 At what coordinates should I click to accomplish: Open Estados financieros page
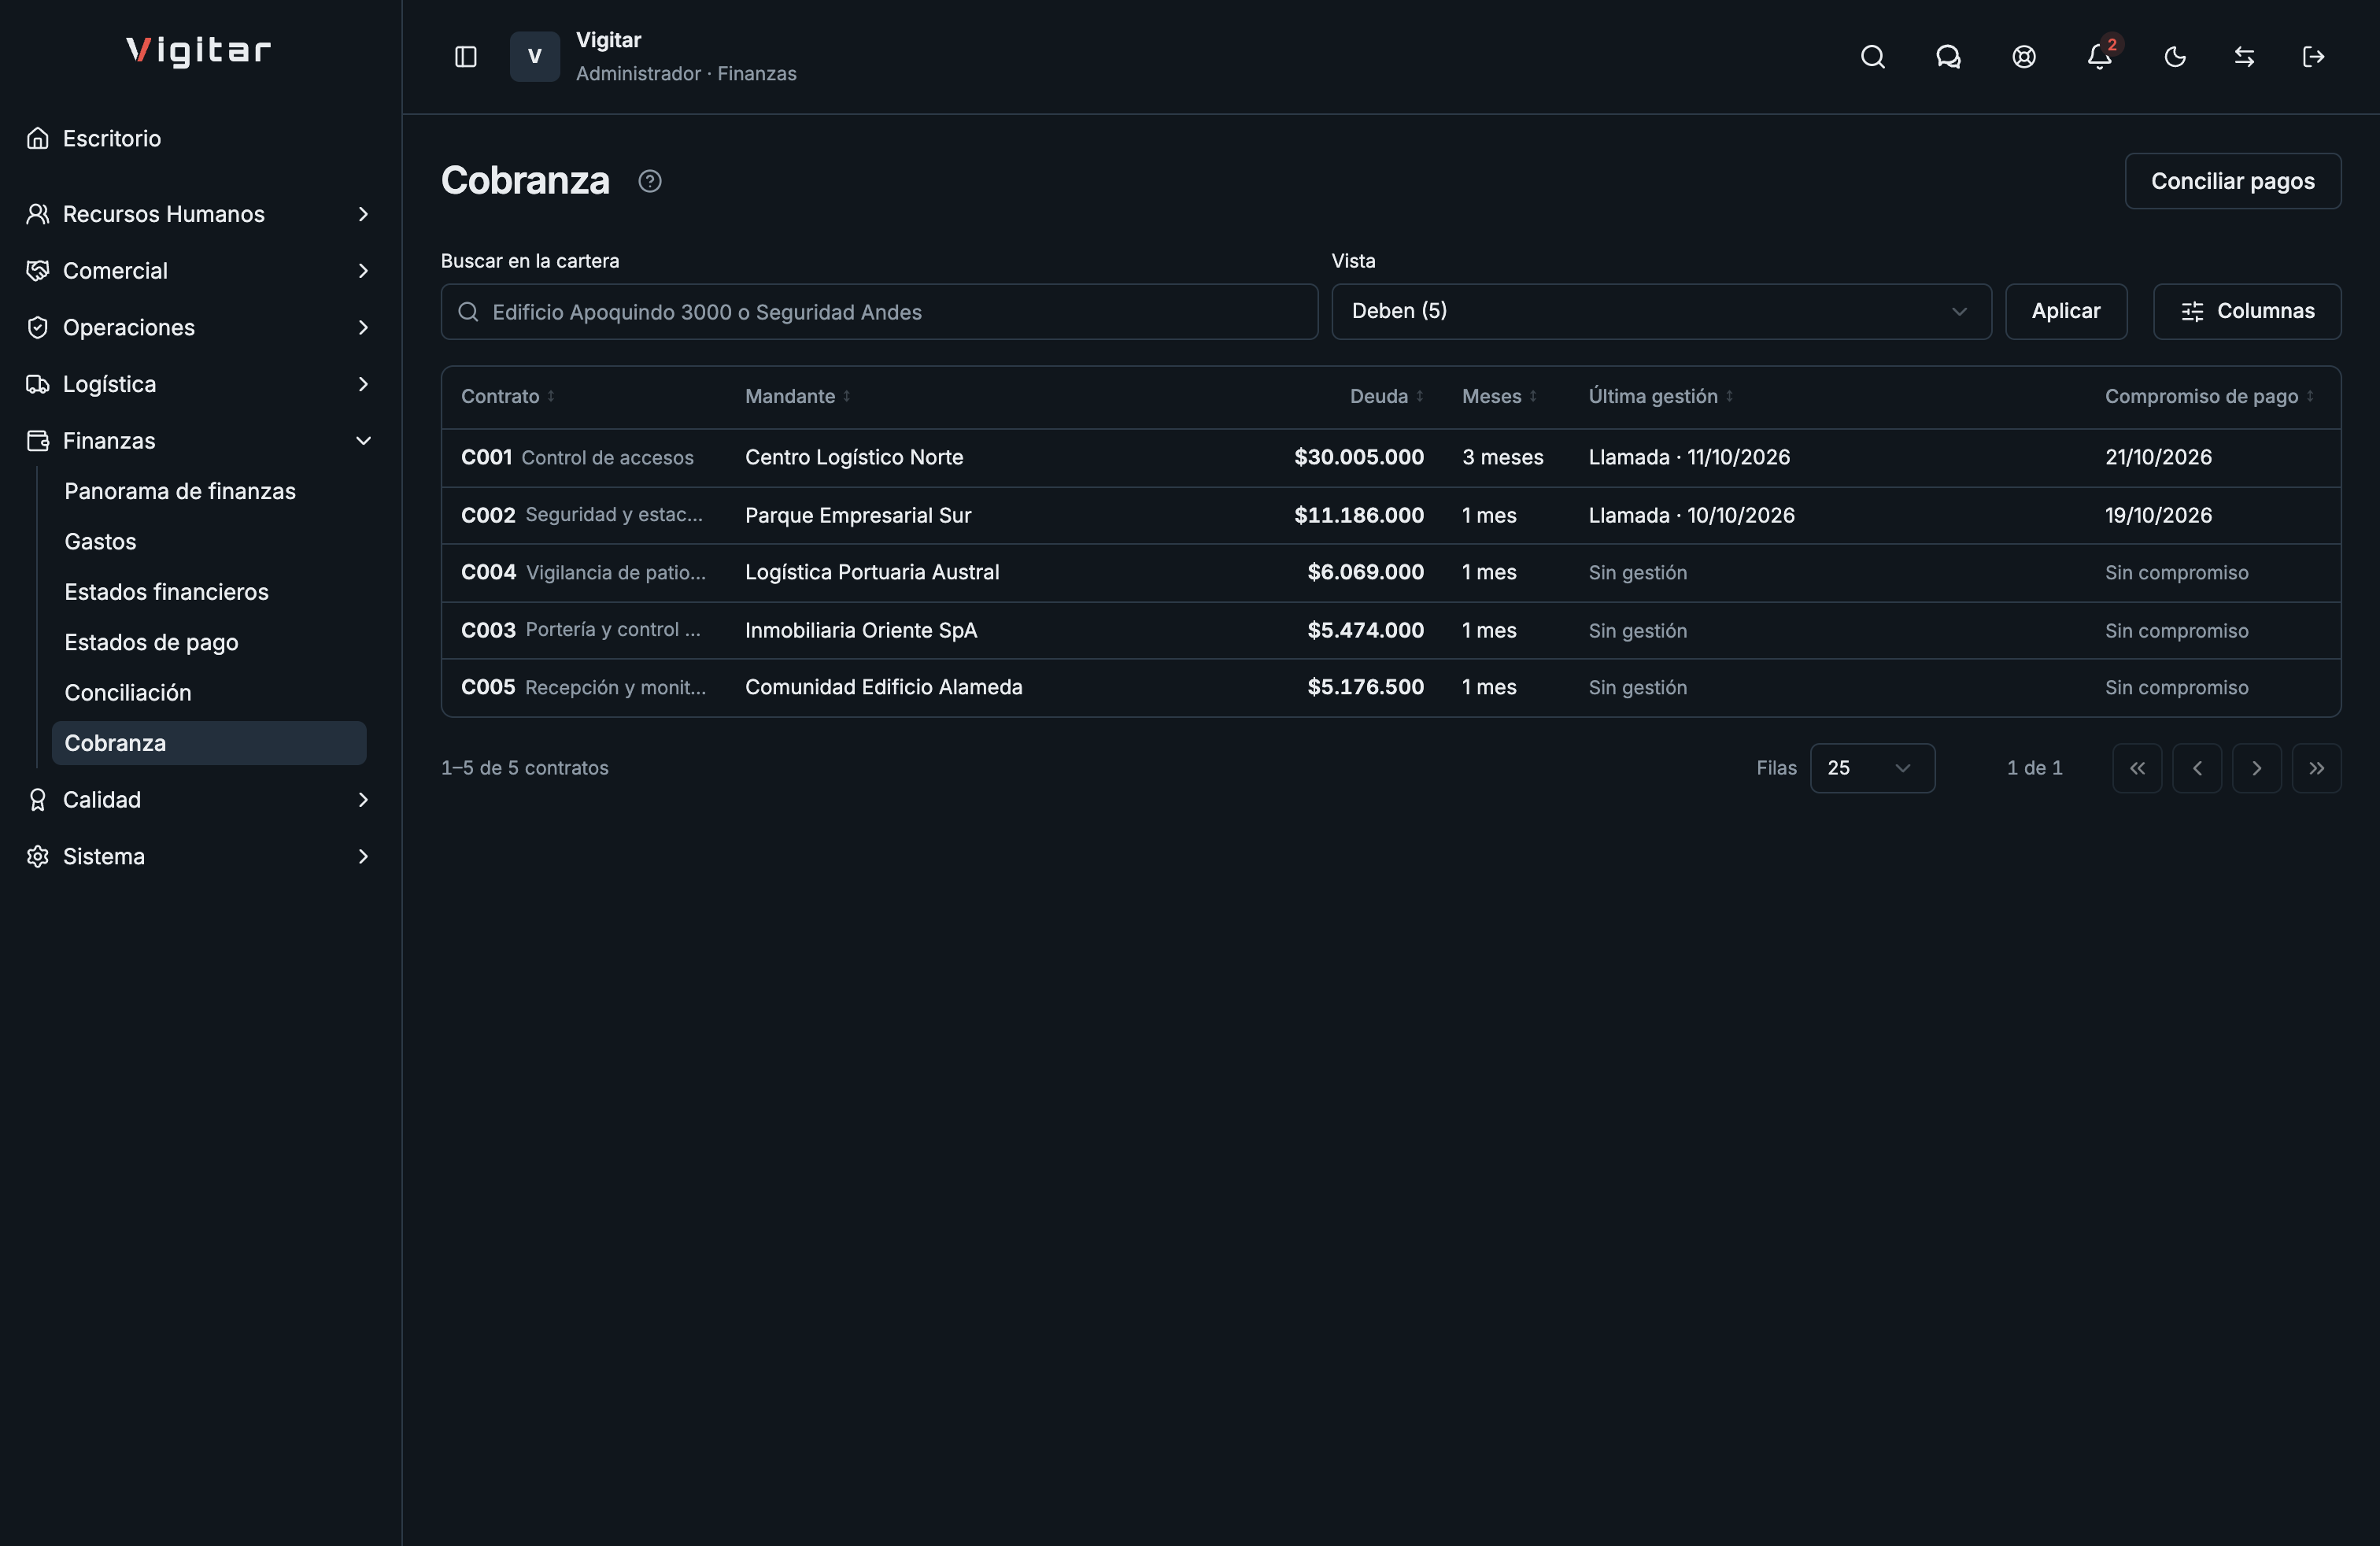(x=209, y=592)
